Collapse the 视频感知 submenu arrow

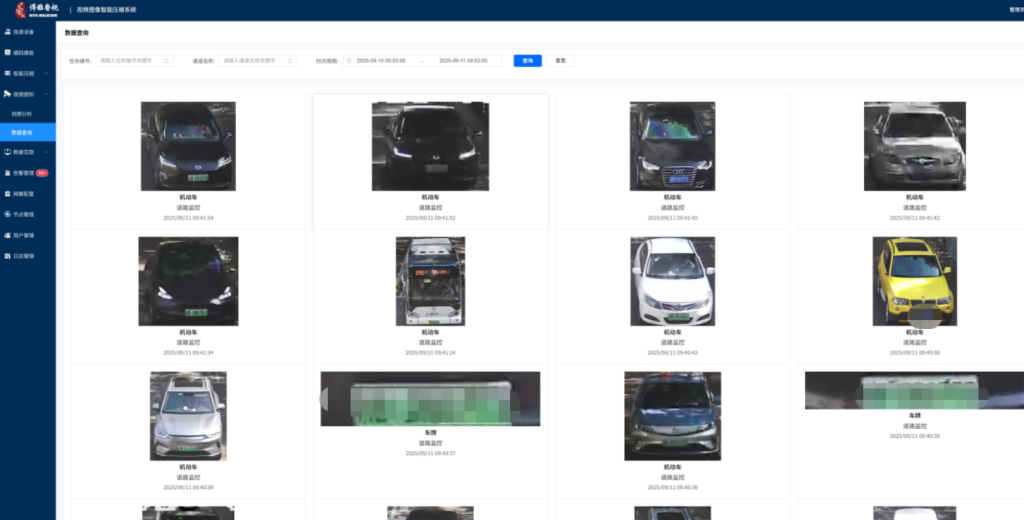44,93
